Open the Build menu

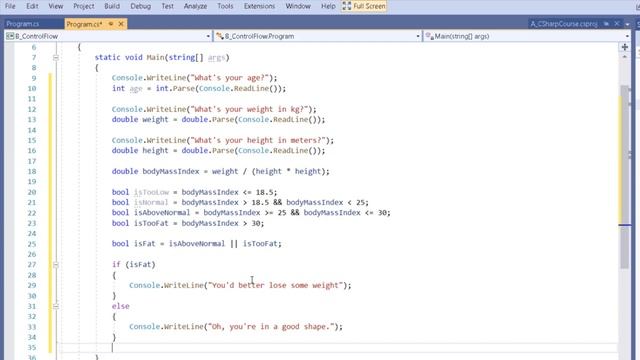(112, 6)
